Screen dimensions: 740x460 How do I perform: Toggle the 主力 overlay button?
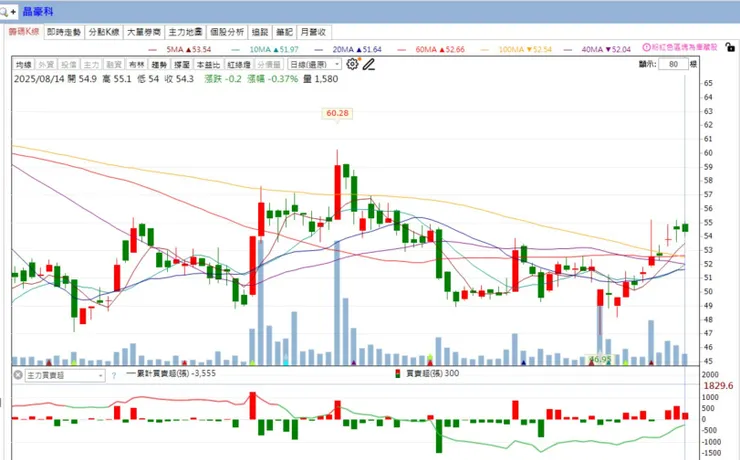92,65
